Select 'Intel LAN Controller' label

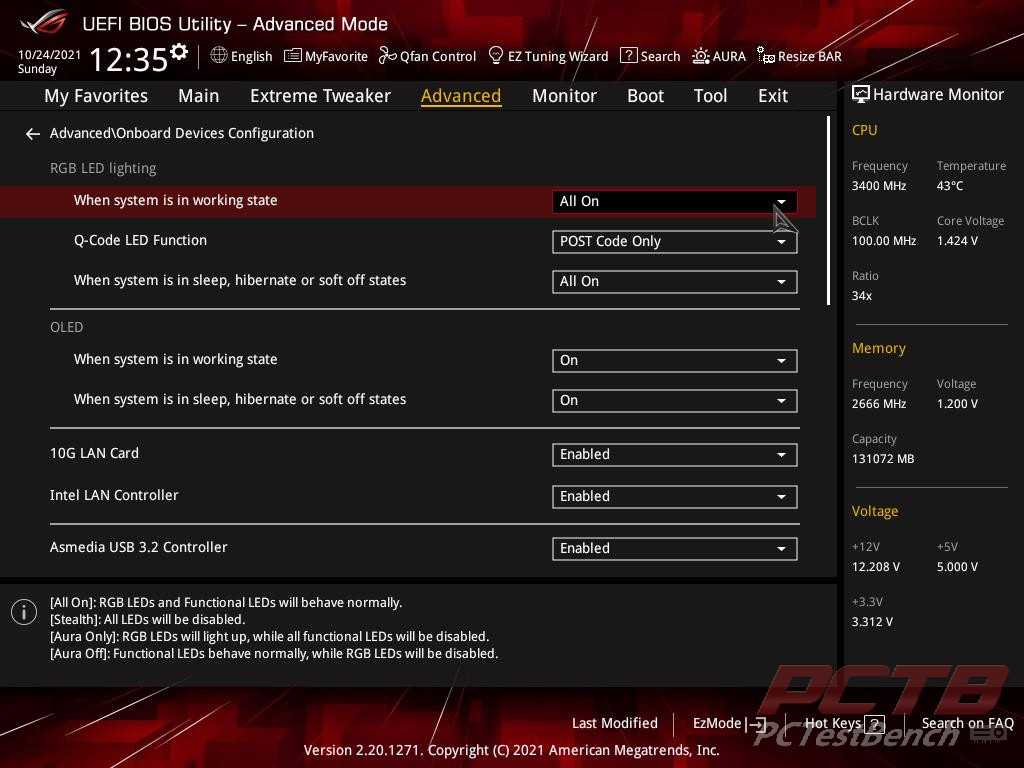(114, 495)
